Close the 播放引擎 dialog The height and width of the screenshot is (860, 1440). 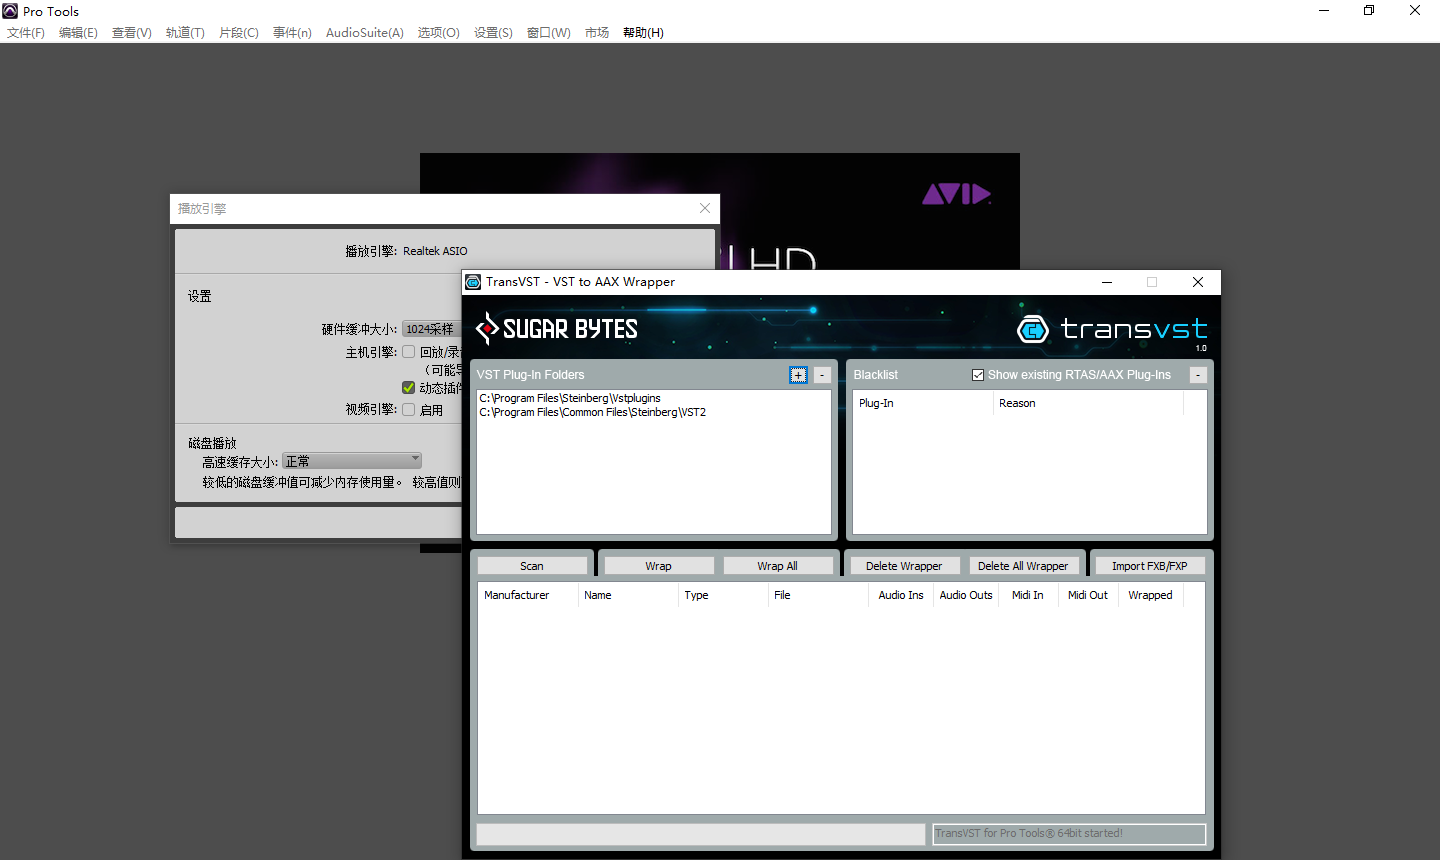(x=705, y=208)
